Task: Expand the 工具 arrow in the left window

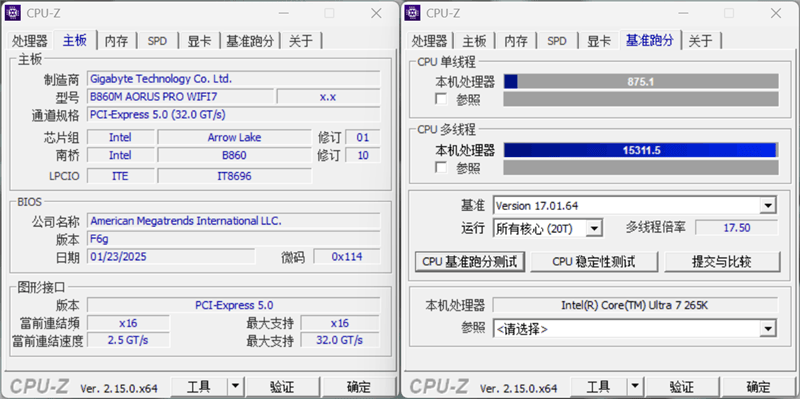Action: 235,387
